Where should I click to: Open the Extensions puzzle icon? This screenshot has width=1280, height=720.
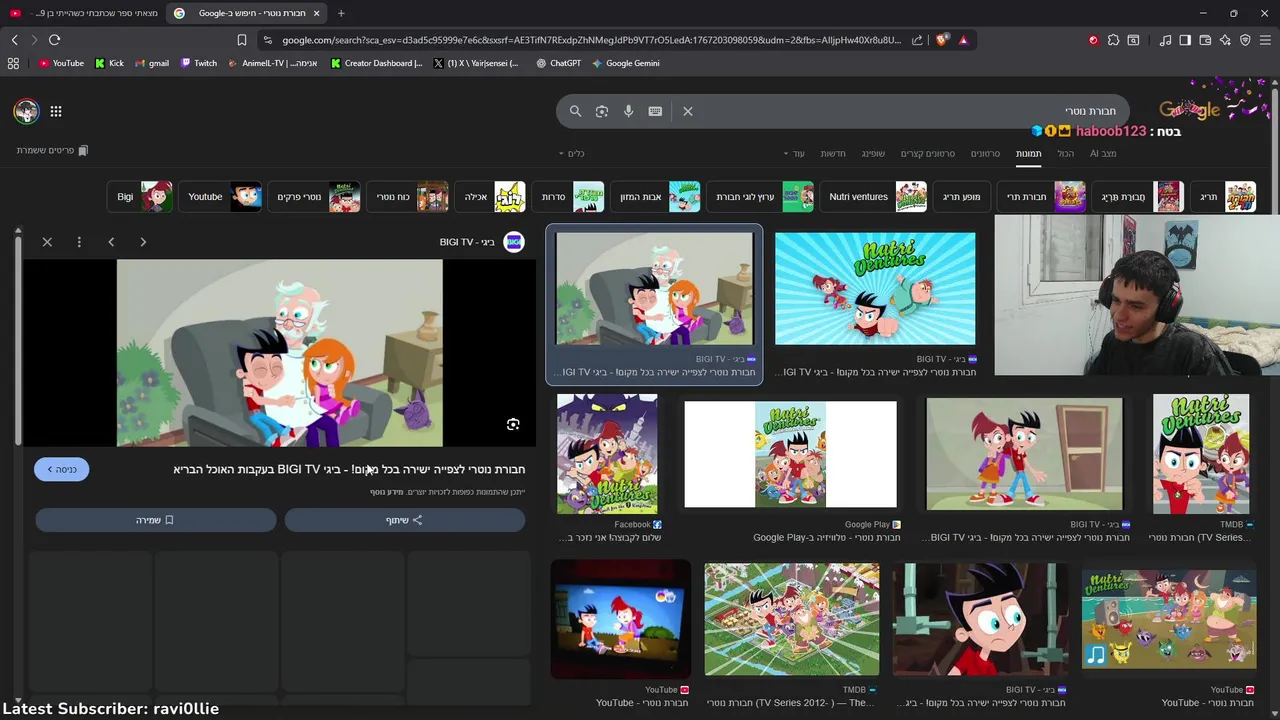point(1113,40)
